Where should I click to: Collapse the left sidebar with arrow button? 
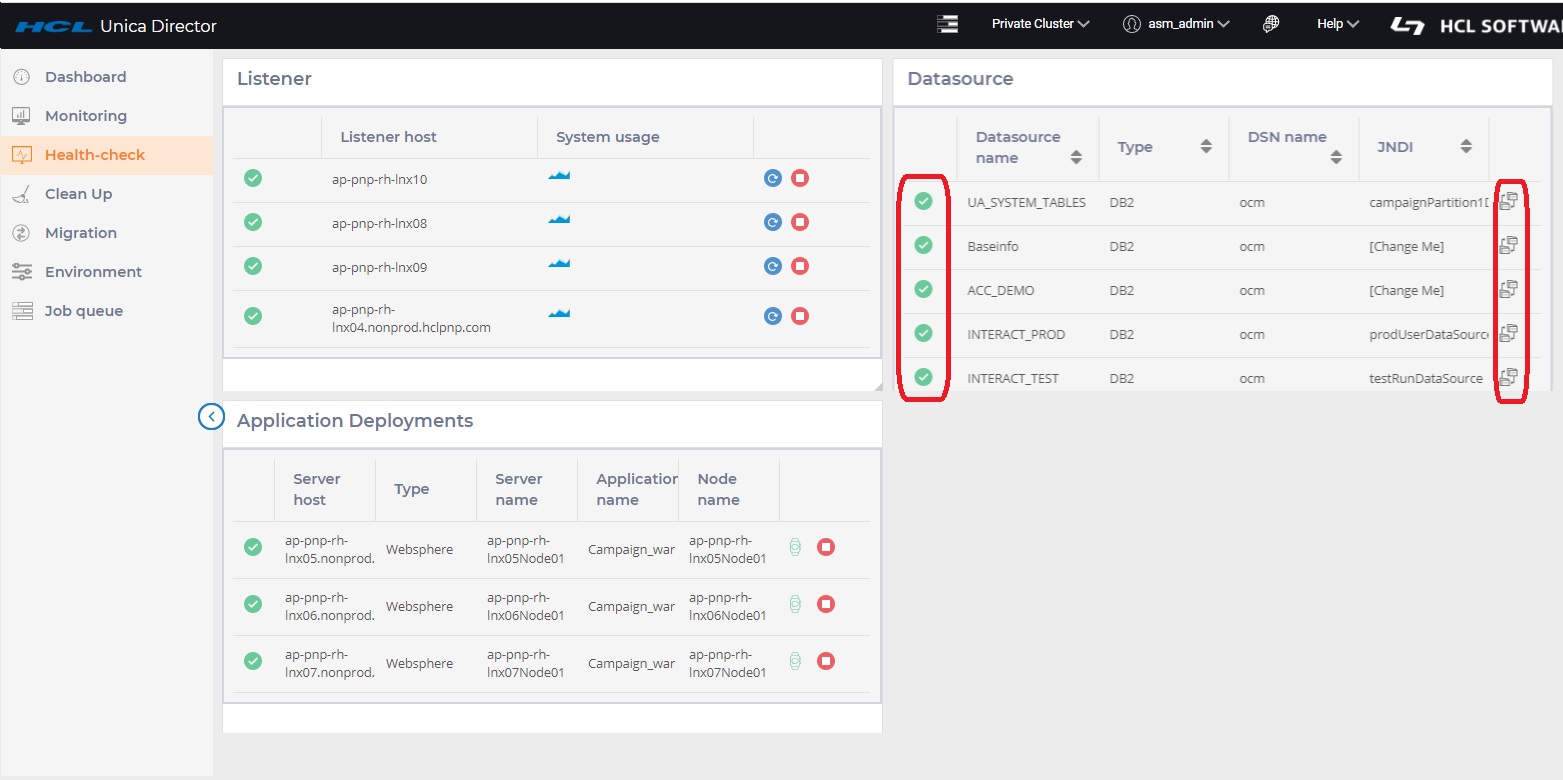click(211, 416)
